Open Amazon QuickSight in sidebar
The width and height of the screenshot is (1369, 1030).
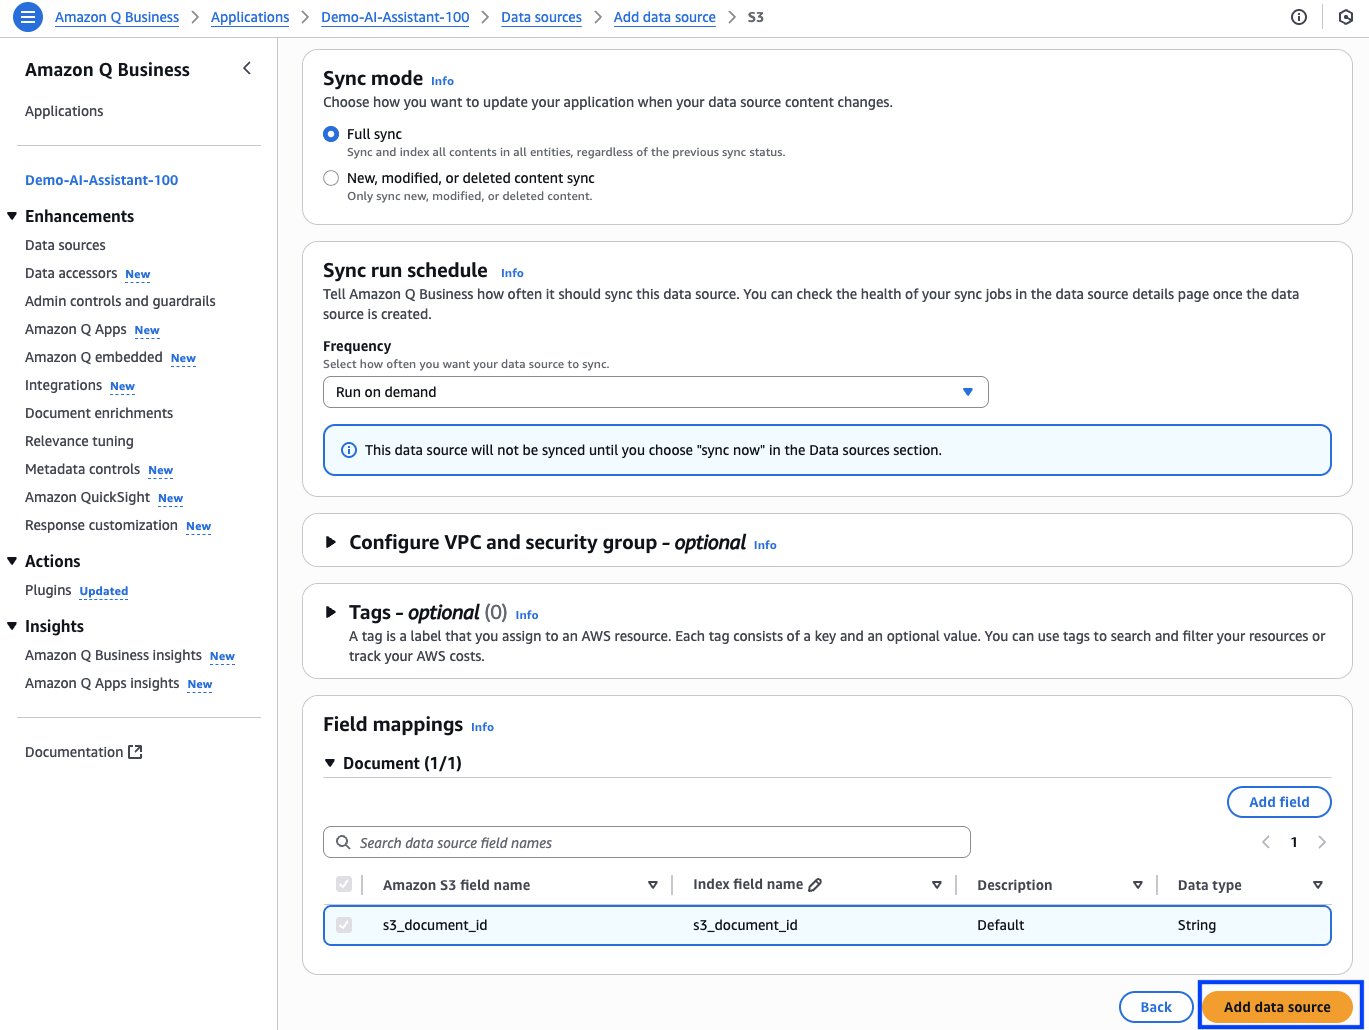(88, 497)
